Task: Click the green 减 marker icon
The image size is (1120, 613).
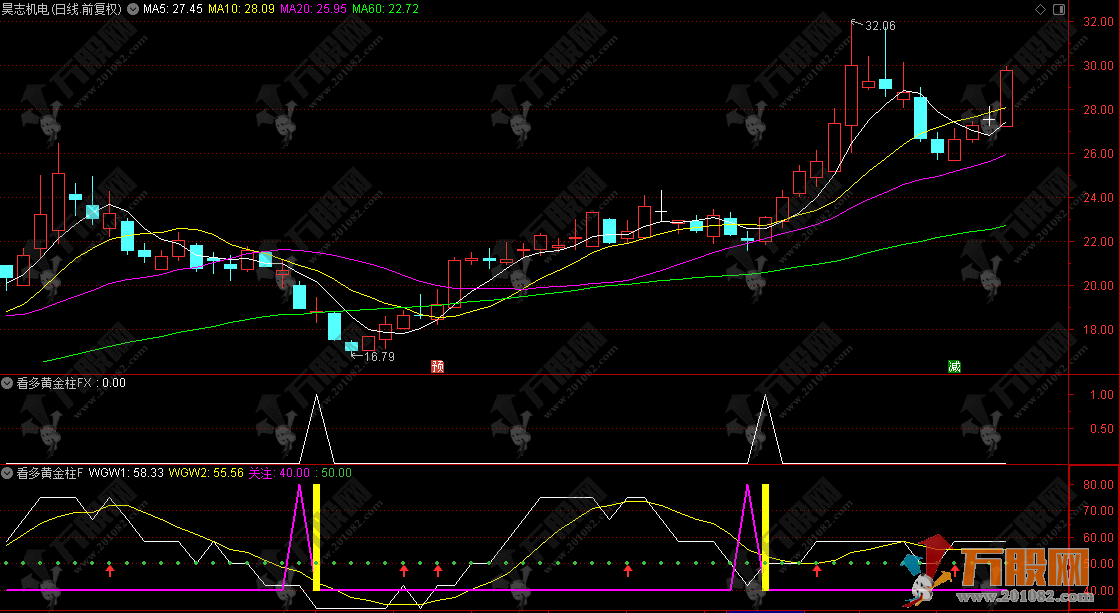Action: coord(954,366)
